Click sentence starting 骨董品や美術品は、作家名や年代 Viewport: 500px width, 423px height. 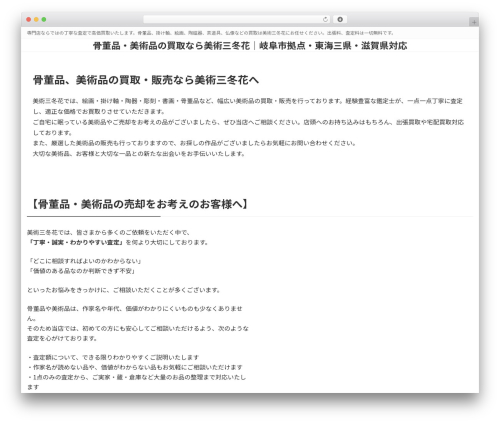135,313
